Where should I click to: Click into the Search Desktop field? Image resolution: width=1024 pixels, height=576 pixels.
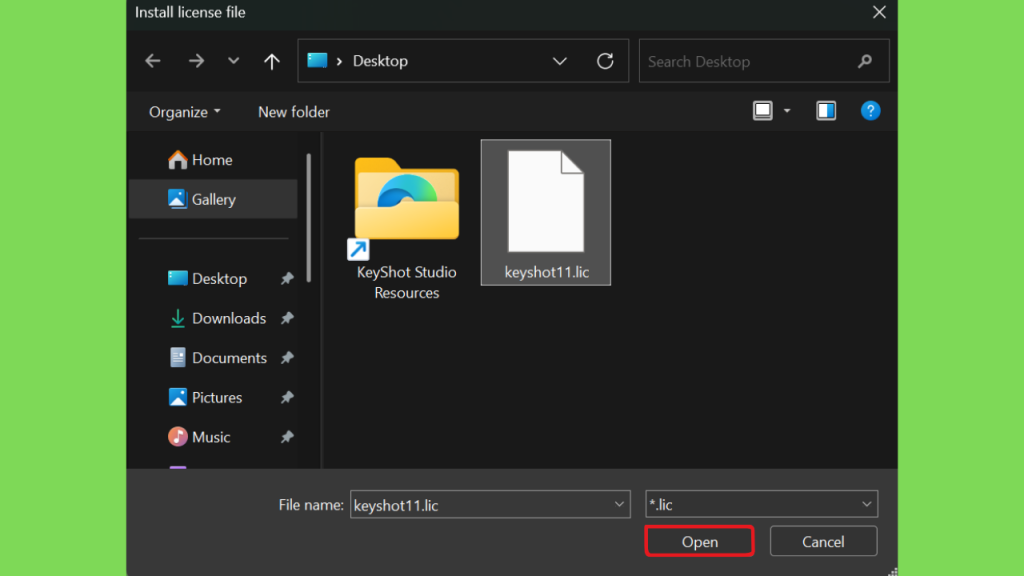[x=764, y=61]
